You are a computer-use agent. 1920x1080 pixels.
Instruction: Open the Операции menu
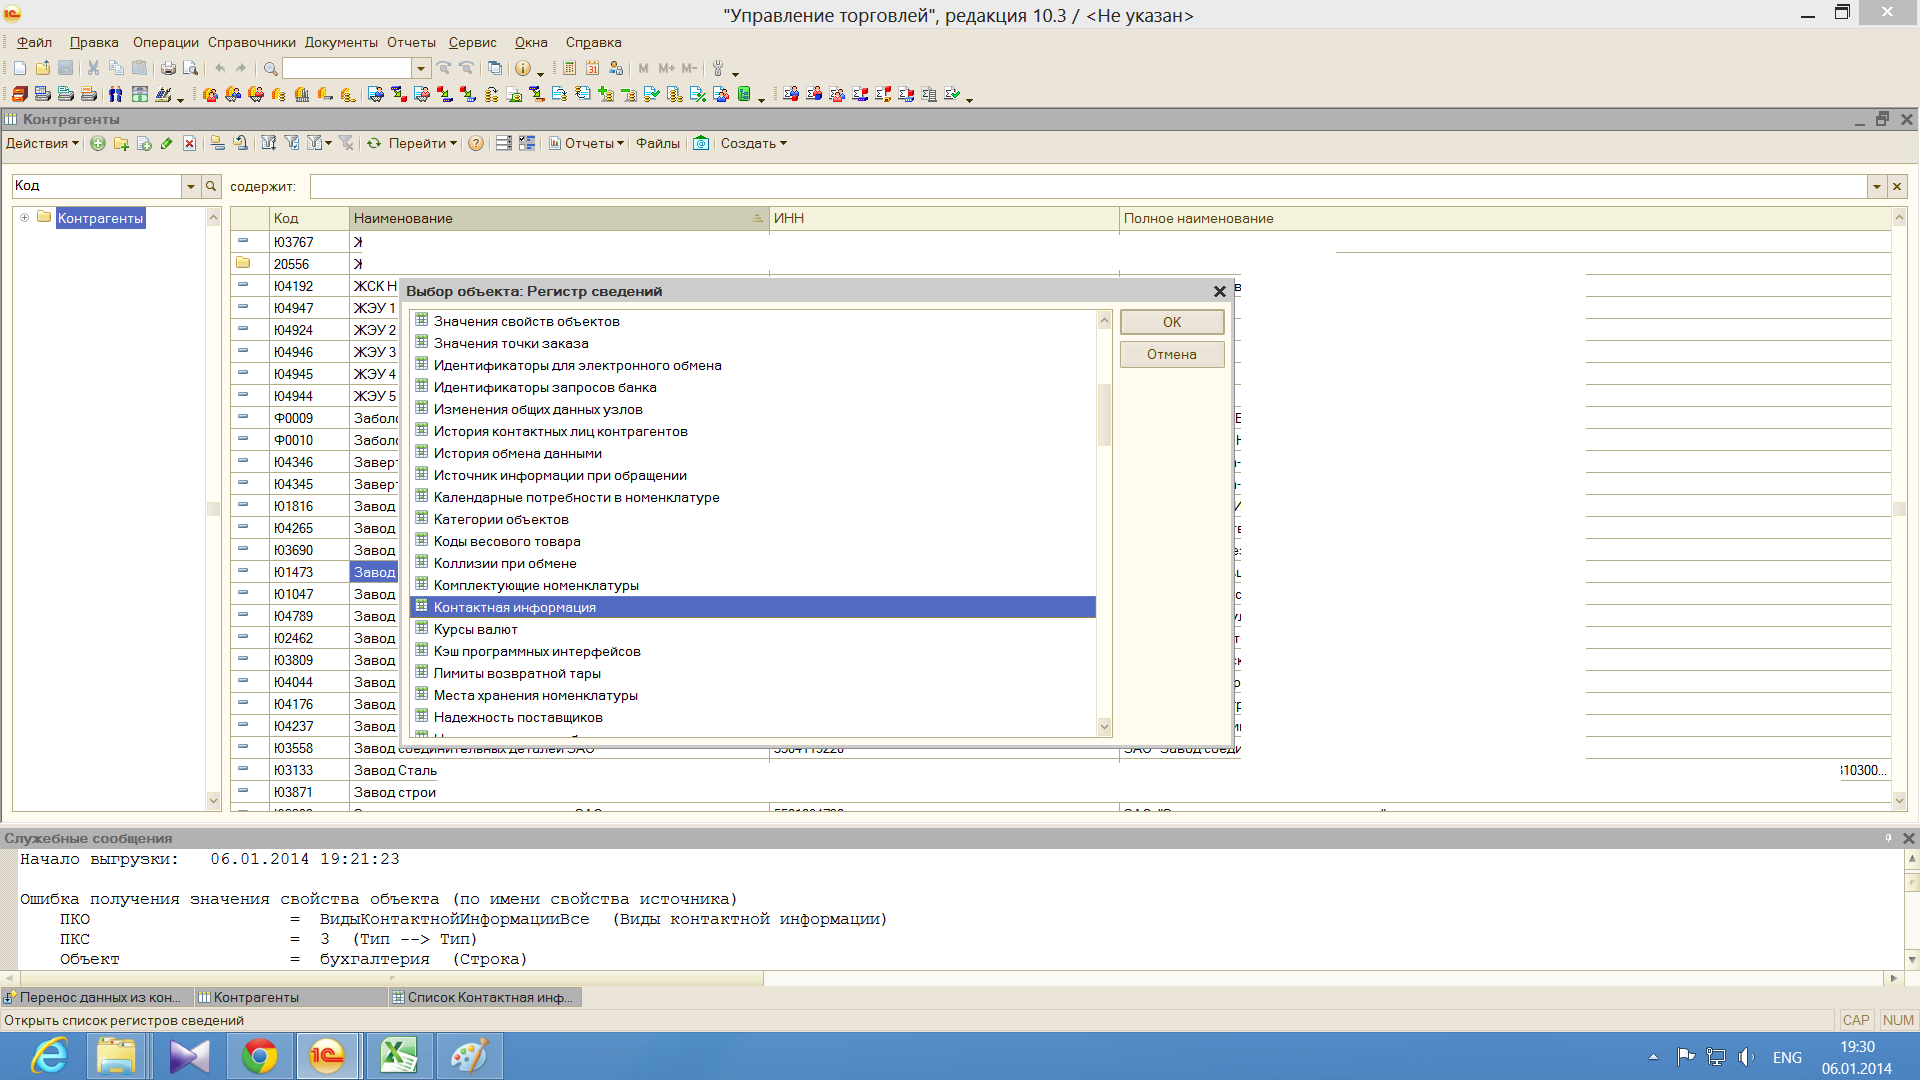pos(165,42)
